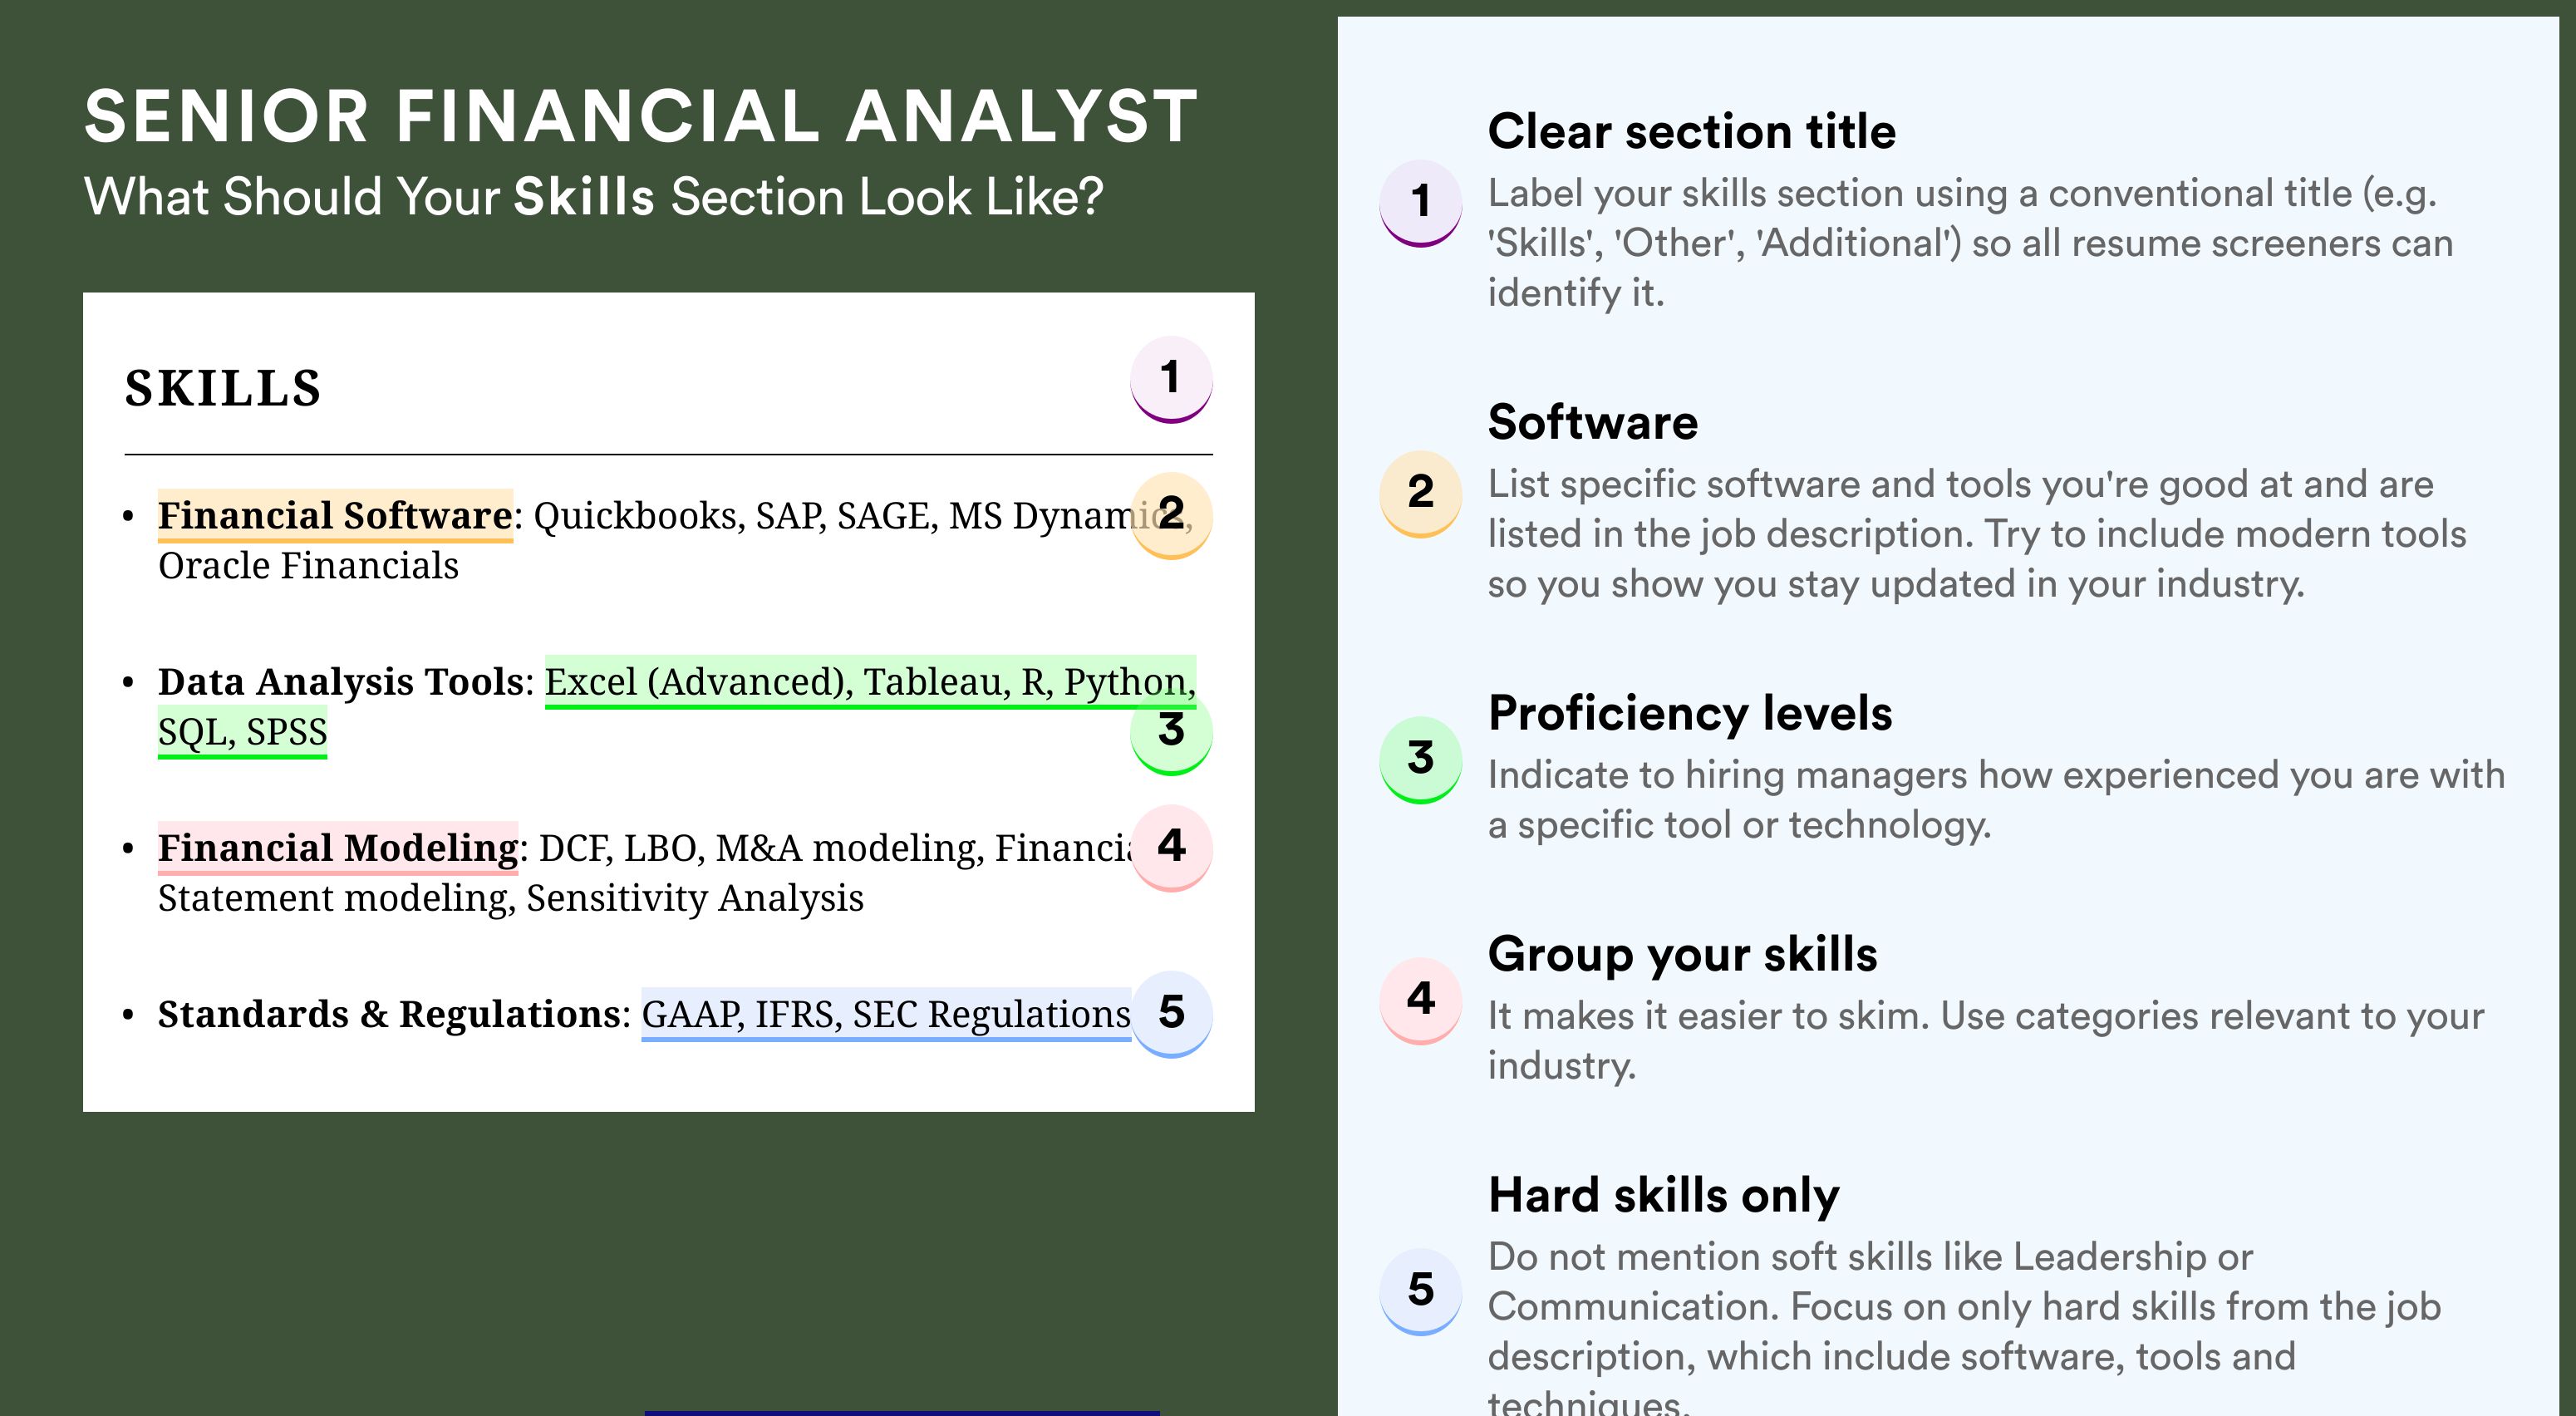Click the orange number 2 badge on resume
The height and width of the screenshot is (1416, 2576).
[1171, 515]
